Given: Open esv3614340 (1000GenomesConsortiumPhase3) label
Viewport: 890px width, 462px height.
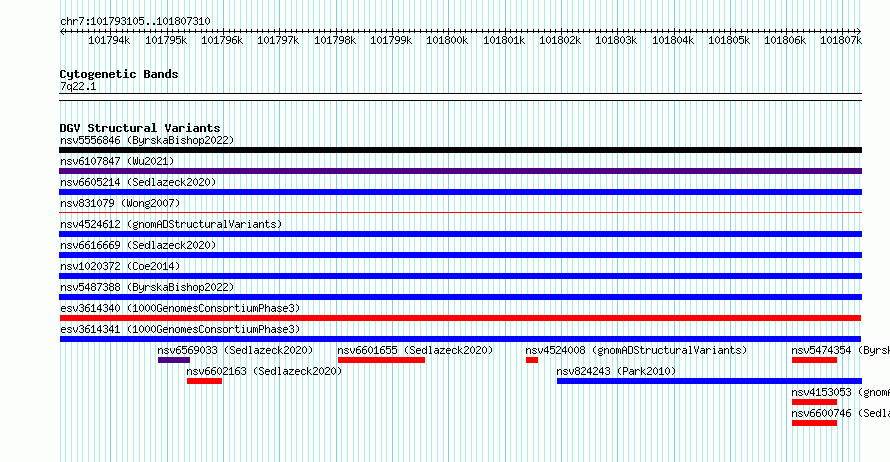Looking at the screenshot, I should [180, 308].
